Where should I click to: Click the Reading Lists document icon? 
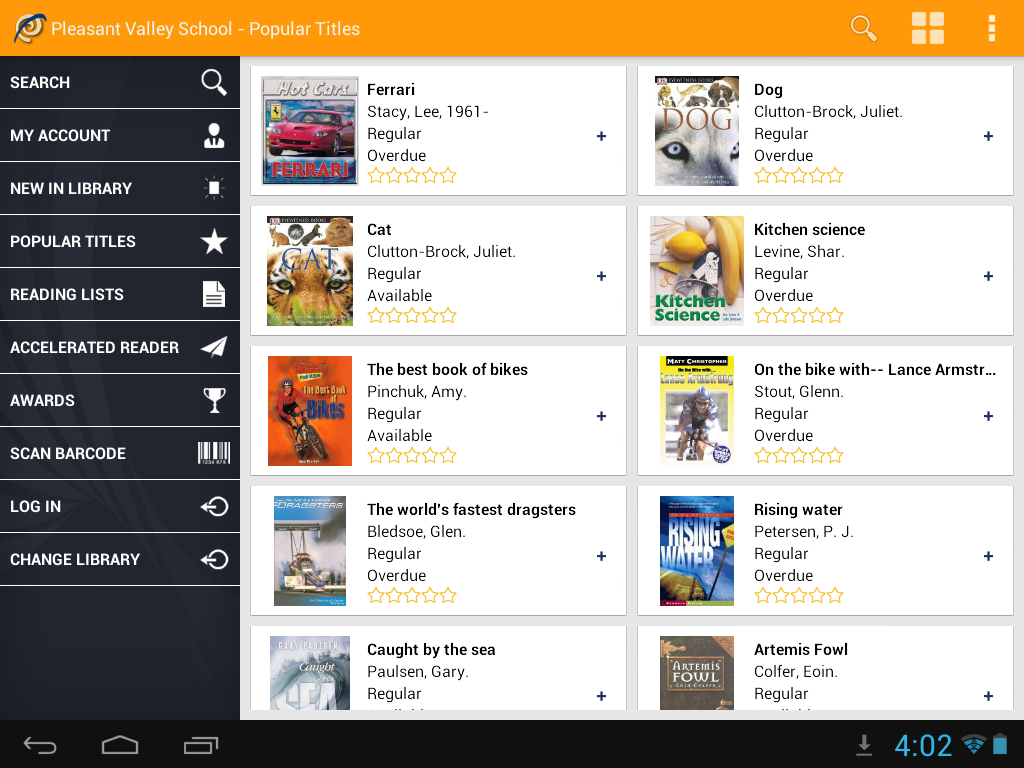click(214, 294)
